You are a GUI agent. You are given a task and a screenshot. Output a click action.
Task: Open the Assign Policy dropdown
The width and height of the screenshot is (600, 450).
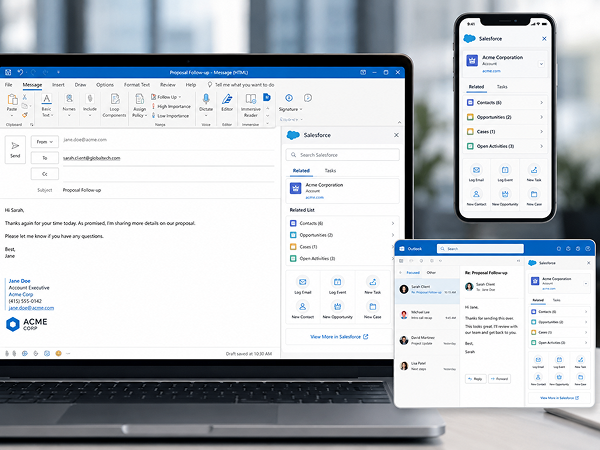[x=140, y=105]
